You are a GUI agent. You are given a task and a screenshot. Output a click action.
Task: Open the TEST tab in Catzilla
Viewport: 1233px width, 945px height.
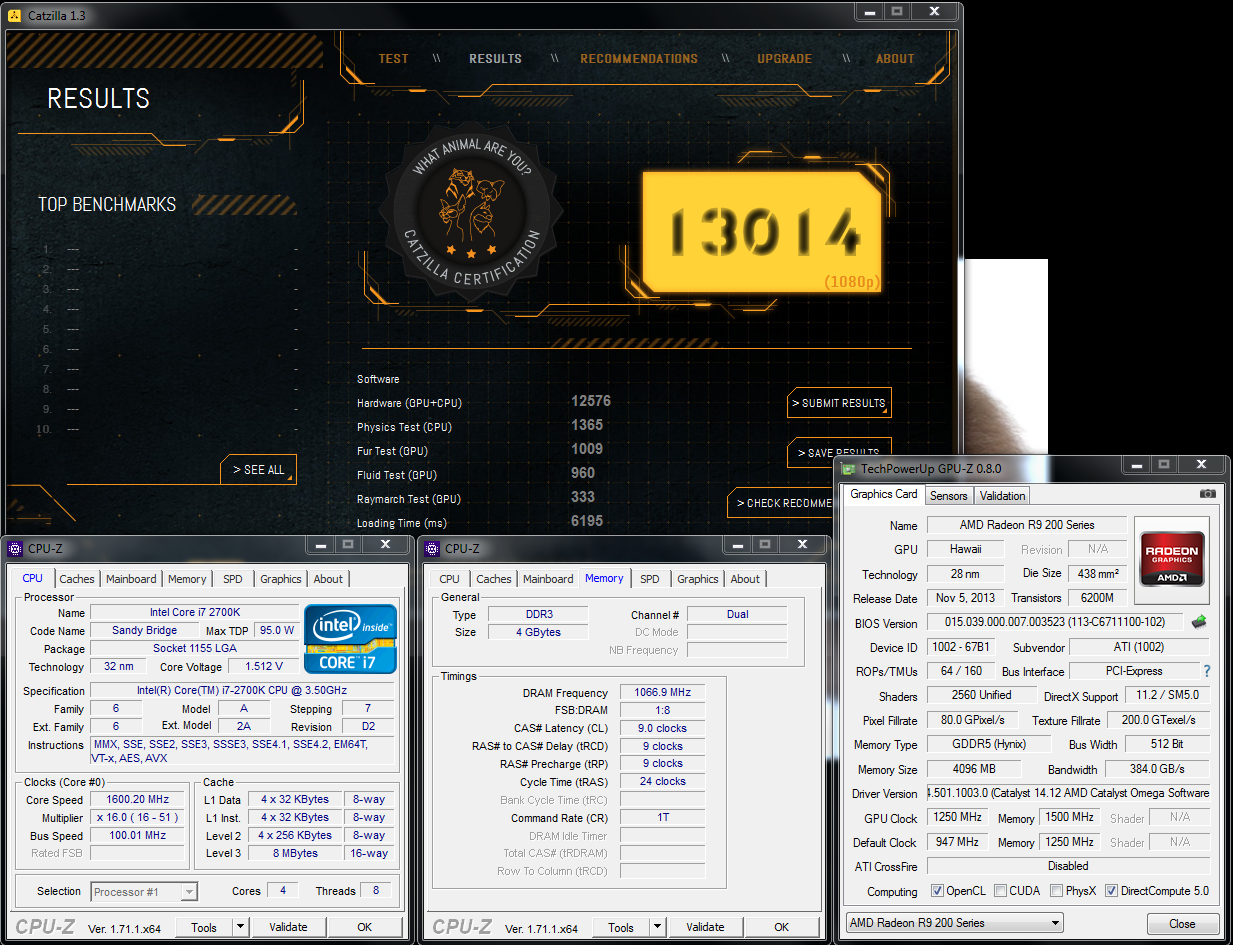(393, 59)
